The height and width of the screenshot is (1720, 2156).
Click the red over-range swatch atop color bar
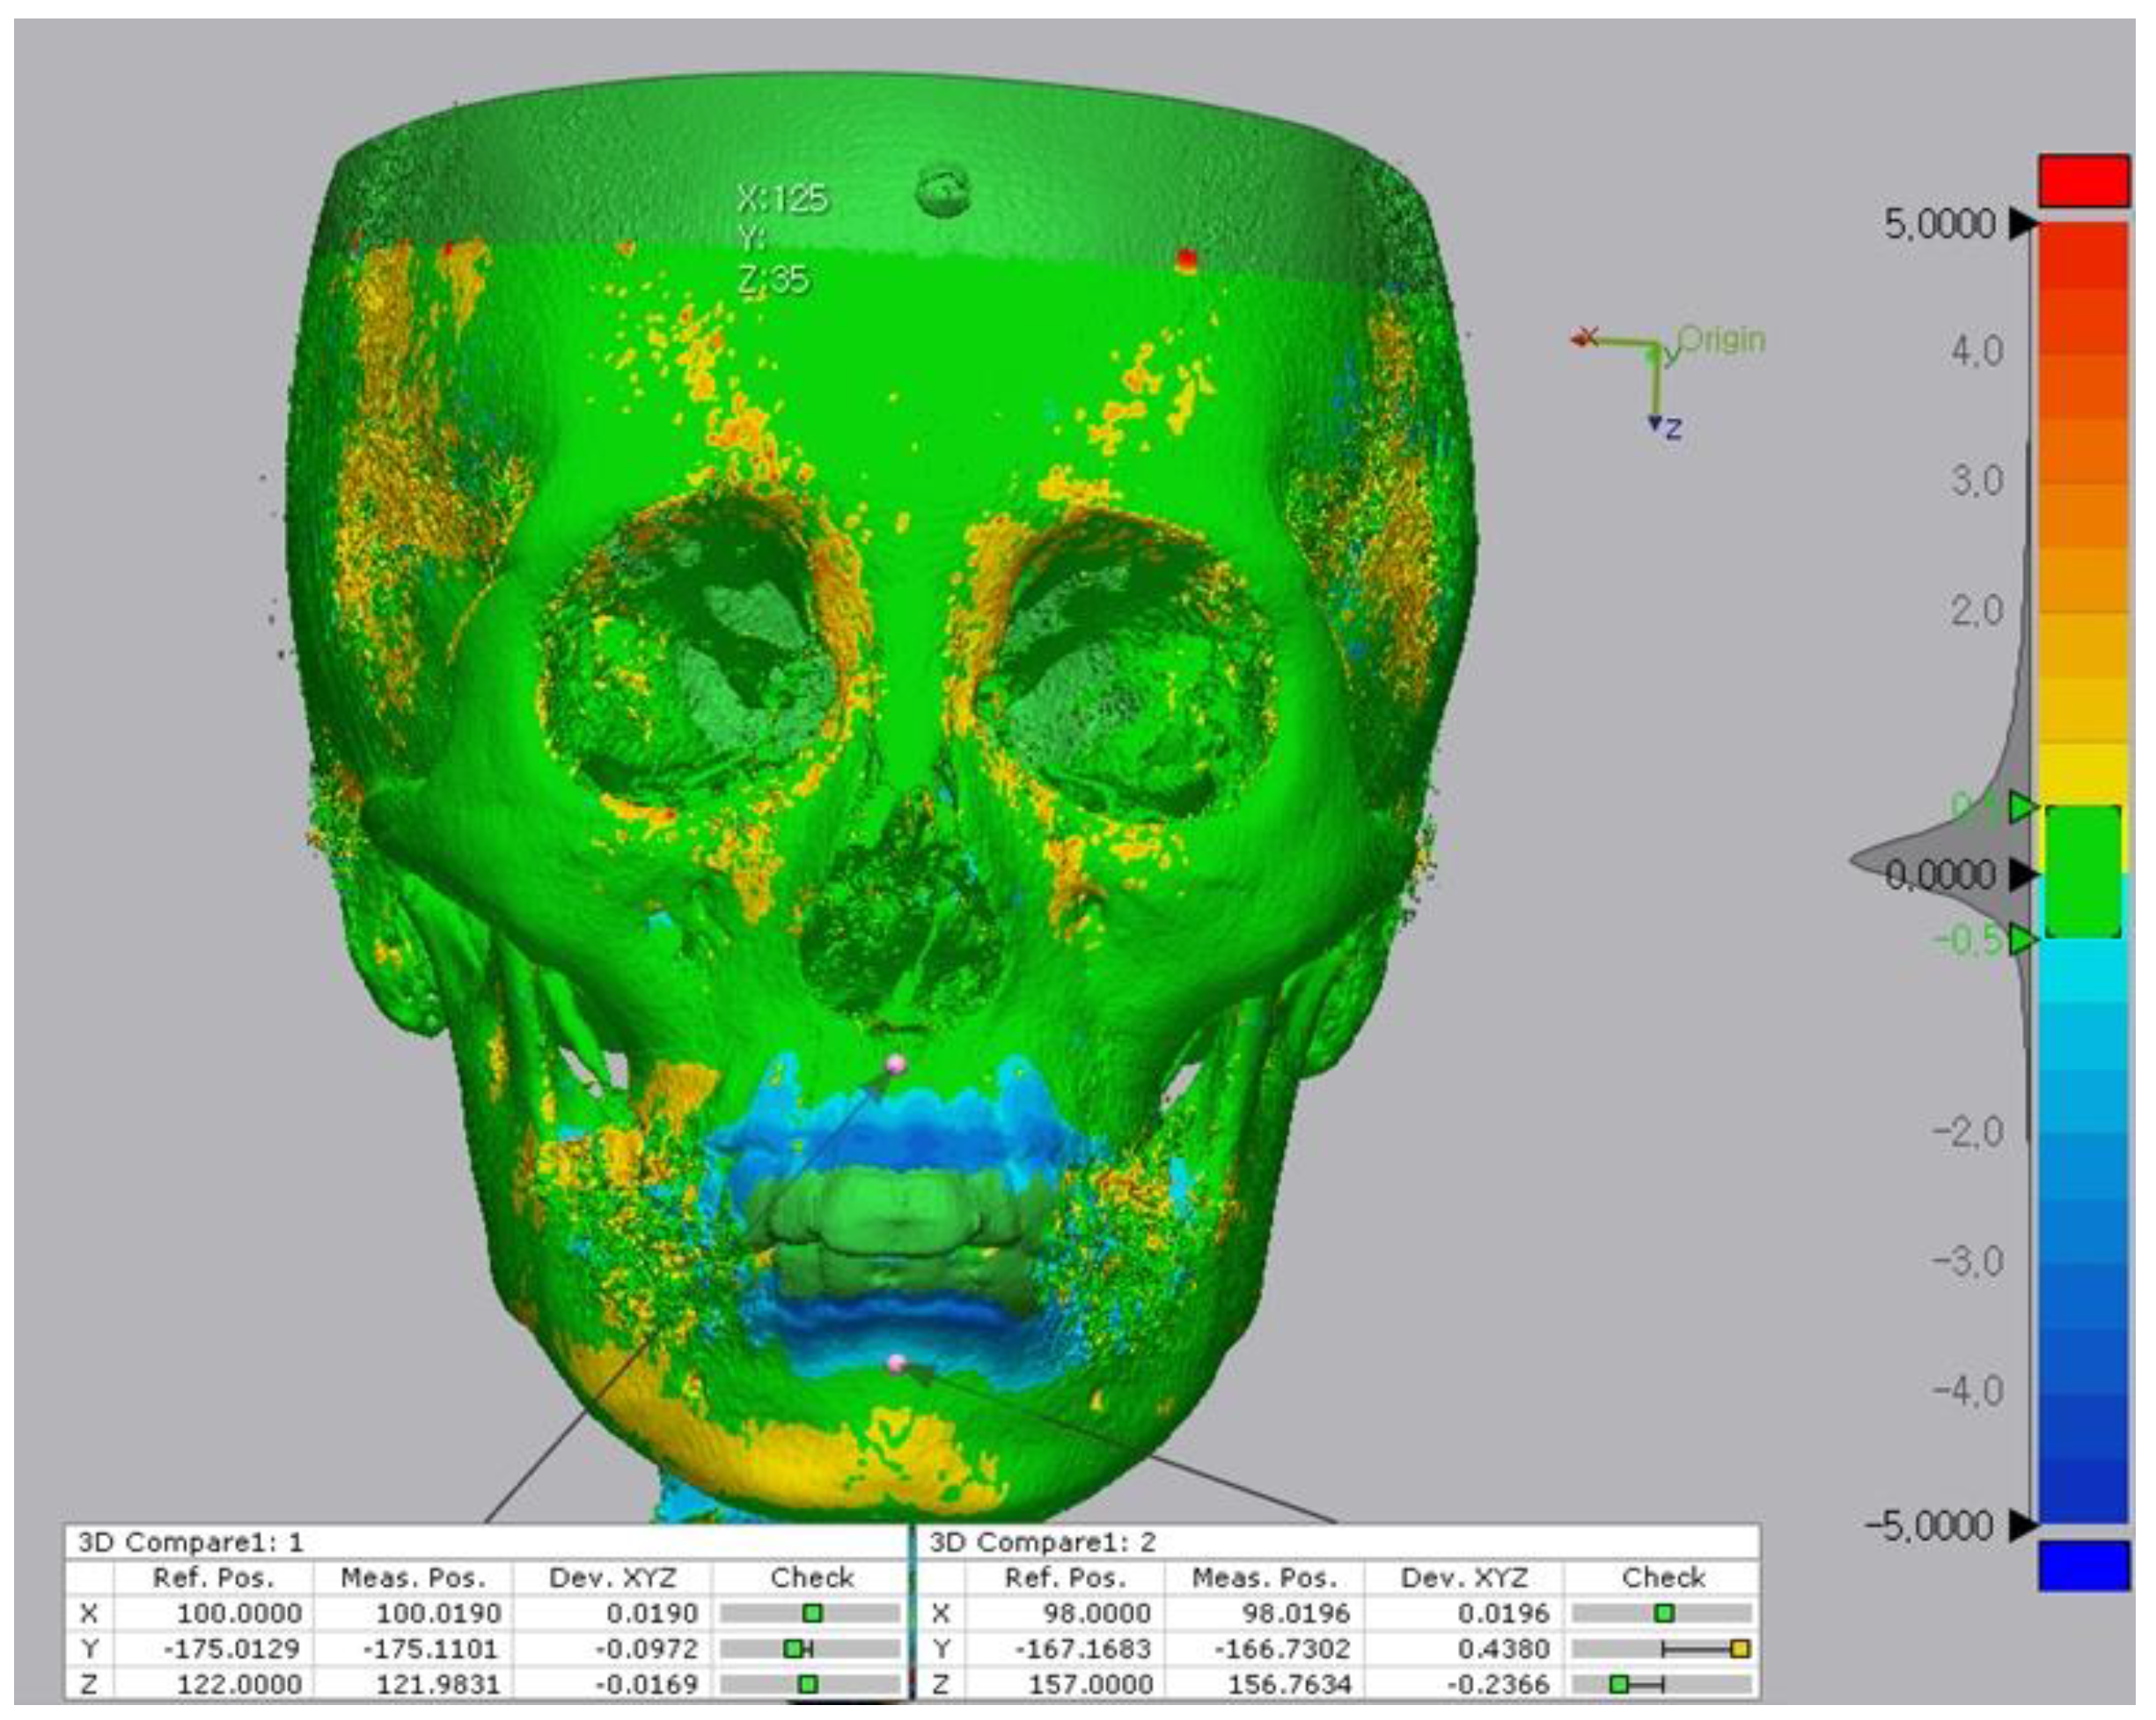[x=2083, y=181]
